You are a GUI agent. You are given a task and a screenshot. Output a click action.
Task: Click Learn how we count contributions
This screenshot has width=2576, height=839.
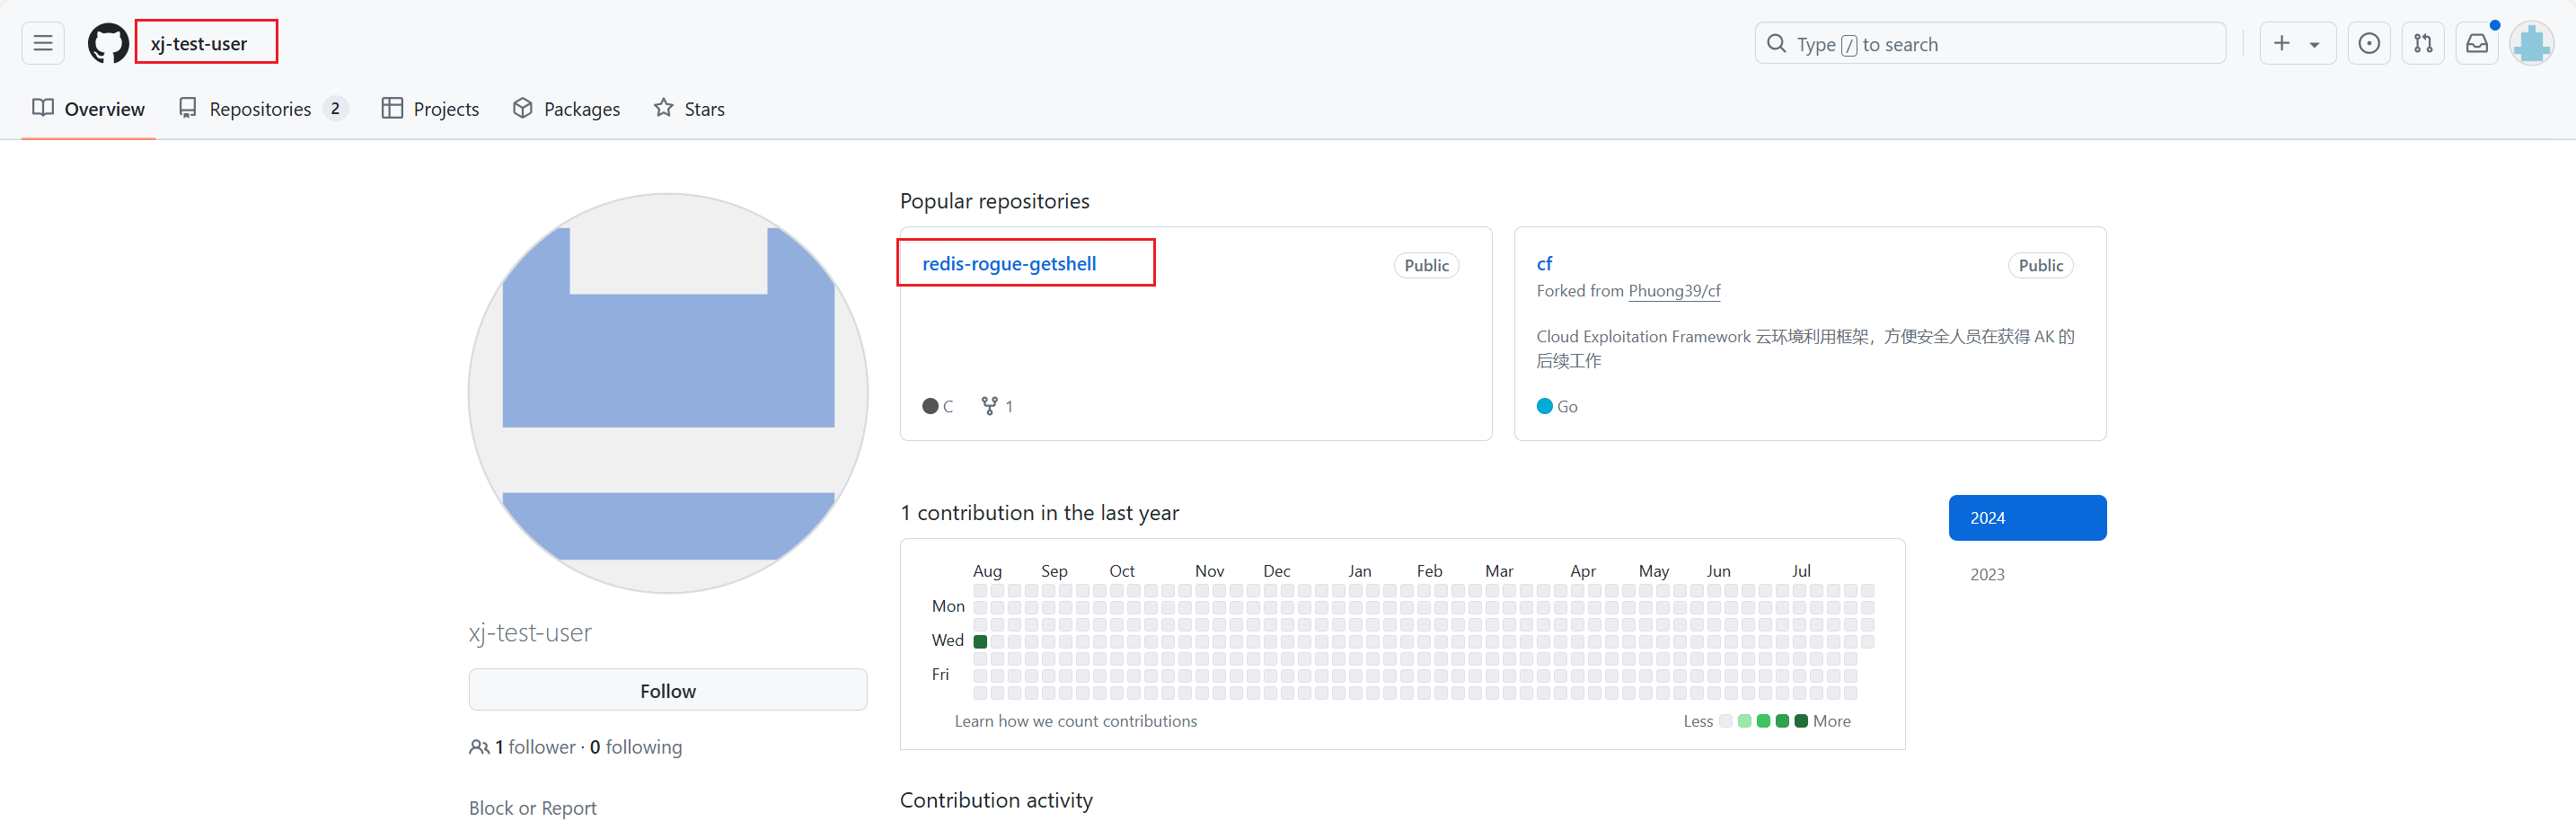pyautogui.click(x=1075, y=721)
